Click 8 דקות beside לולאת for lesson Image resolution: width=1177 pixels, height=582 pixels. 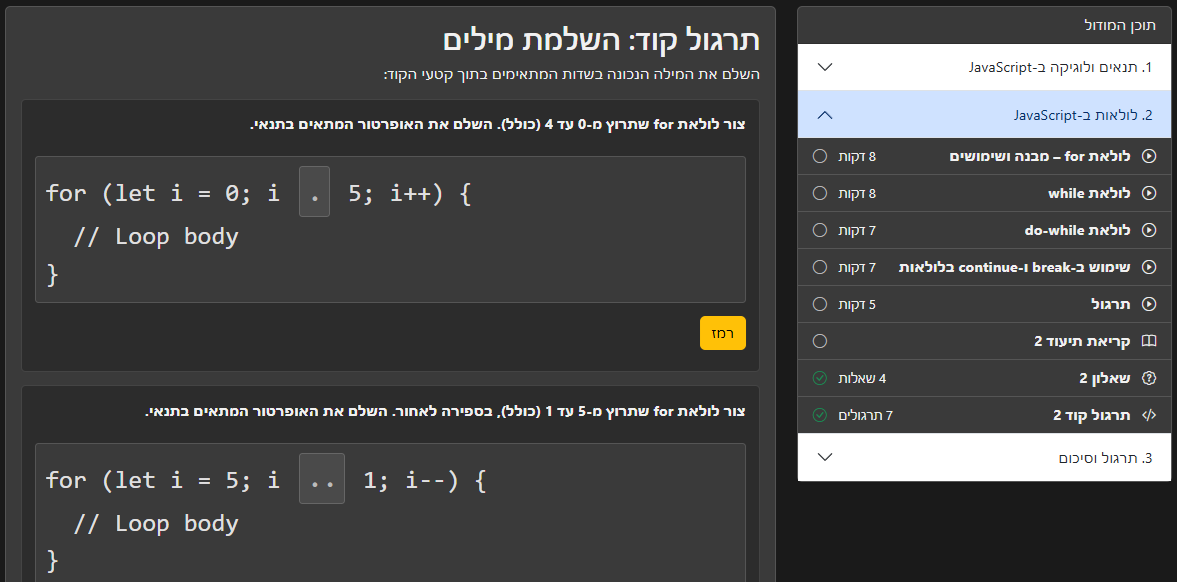click(857, 156)
